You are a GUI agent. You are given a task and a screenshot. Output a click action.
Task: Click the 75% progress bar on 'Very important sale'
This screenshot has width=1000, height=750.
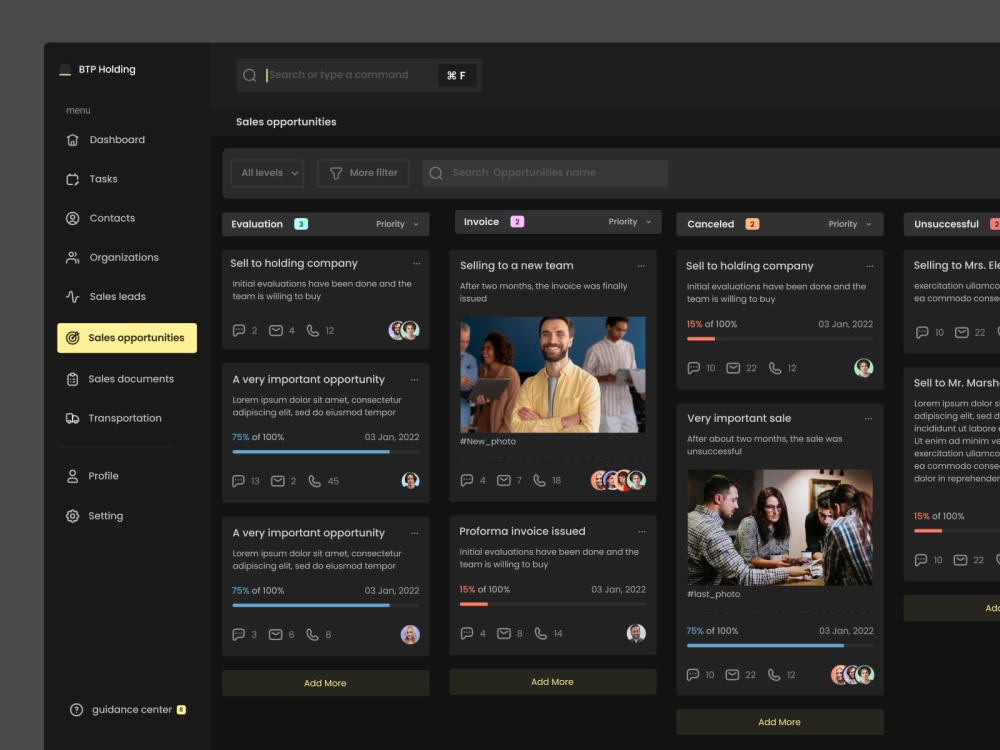tap(779, 645)
